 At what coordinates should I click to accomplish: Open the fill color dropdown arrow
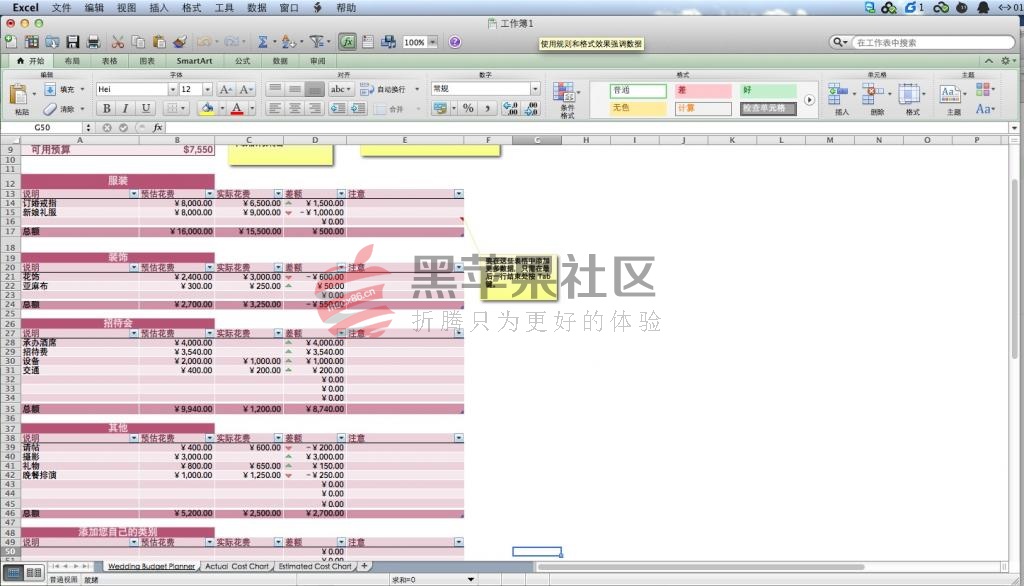tap(222, 108)
